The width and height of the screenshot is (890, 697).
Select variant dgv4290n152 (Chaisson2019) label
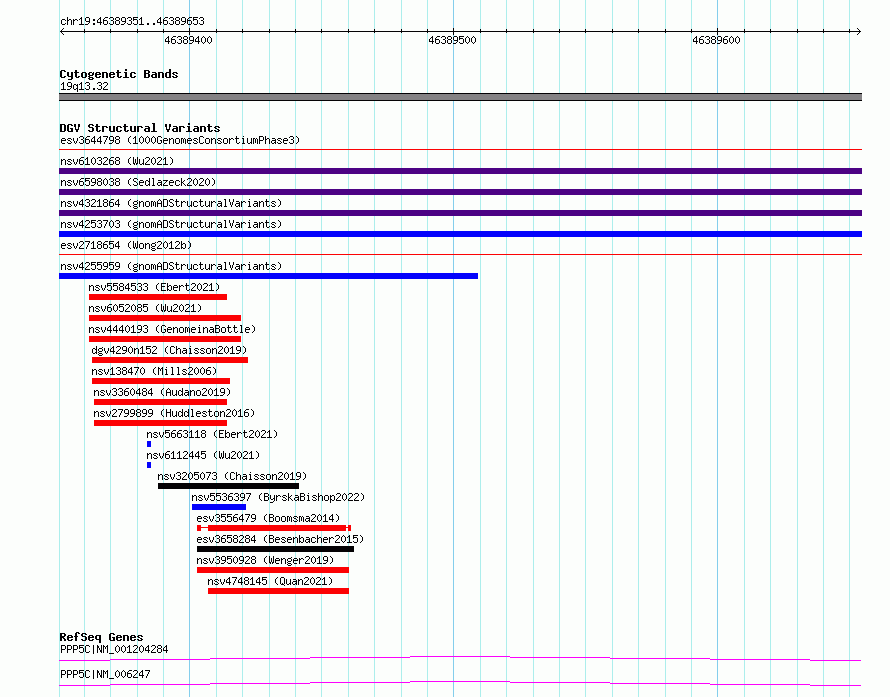tap(169, 350)
